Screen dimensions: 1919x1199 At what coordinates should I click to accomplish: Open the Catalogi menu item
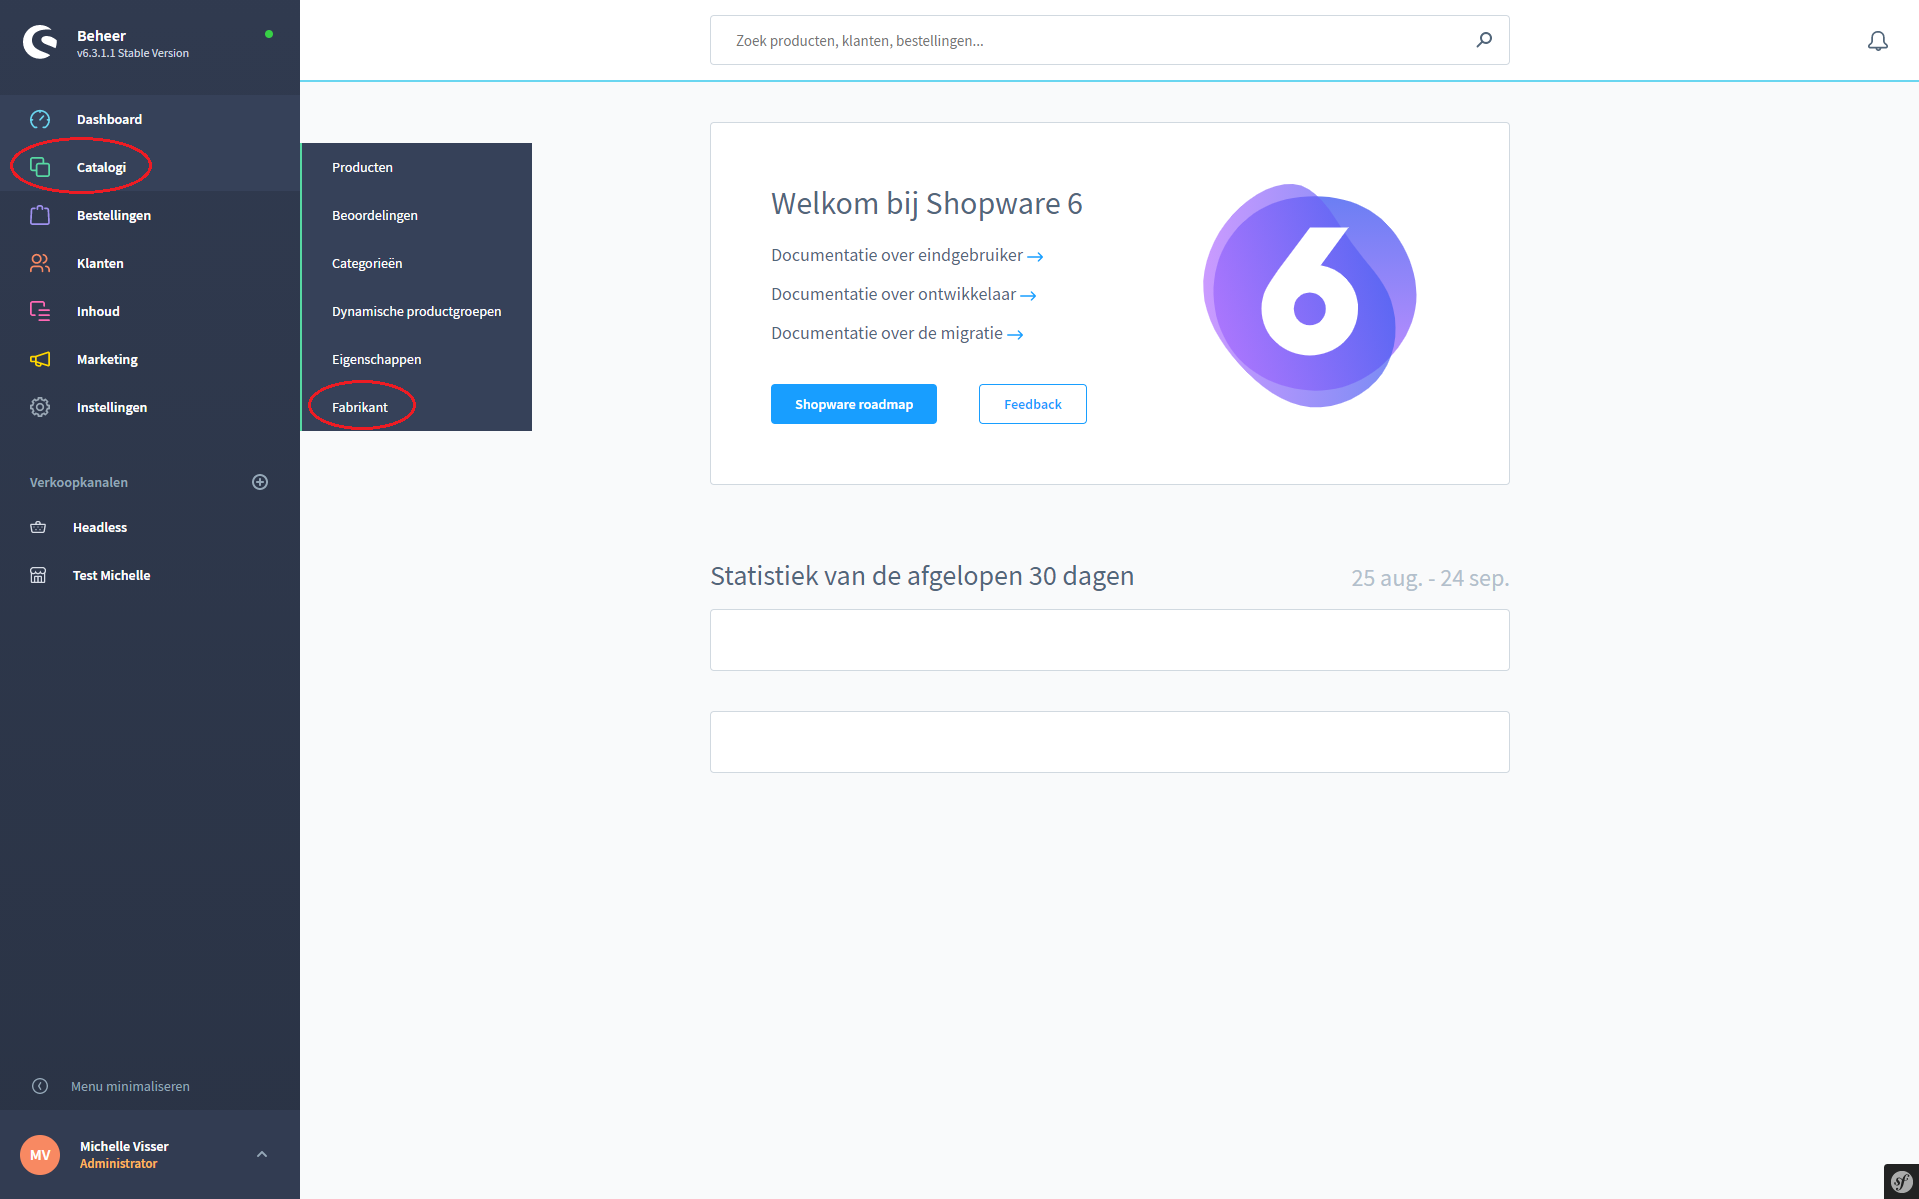(x=101, y=167)
